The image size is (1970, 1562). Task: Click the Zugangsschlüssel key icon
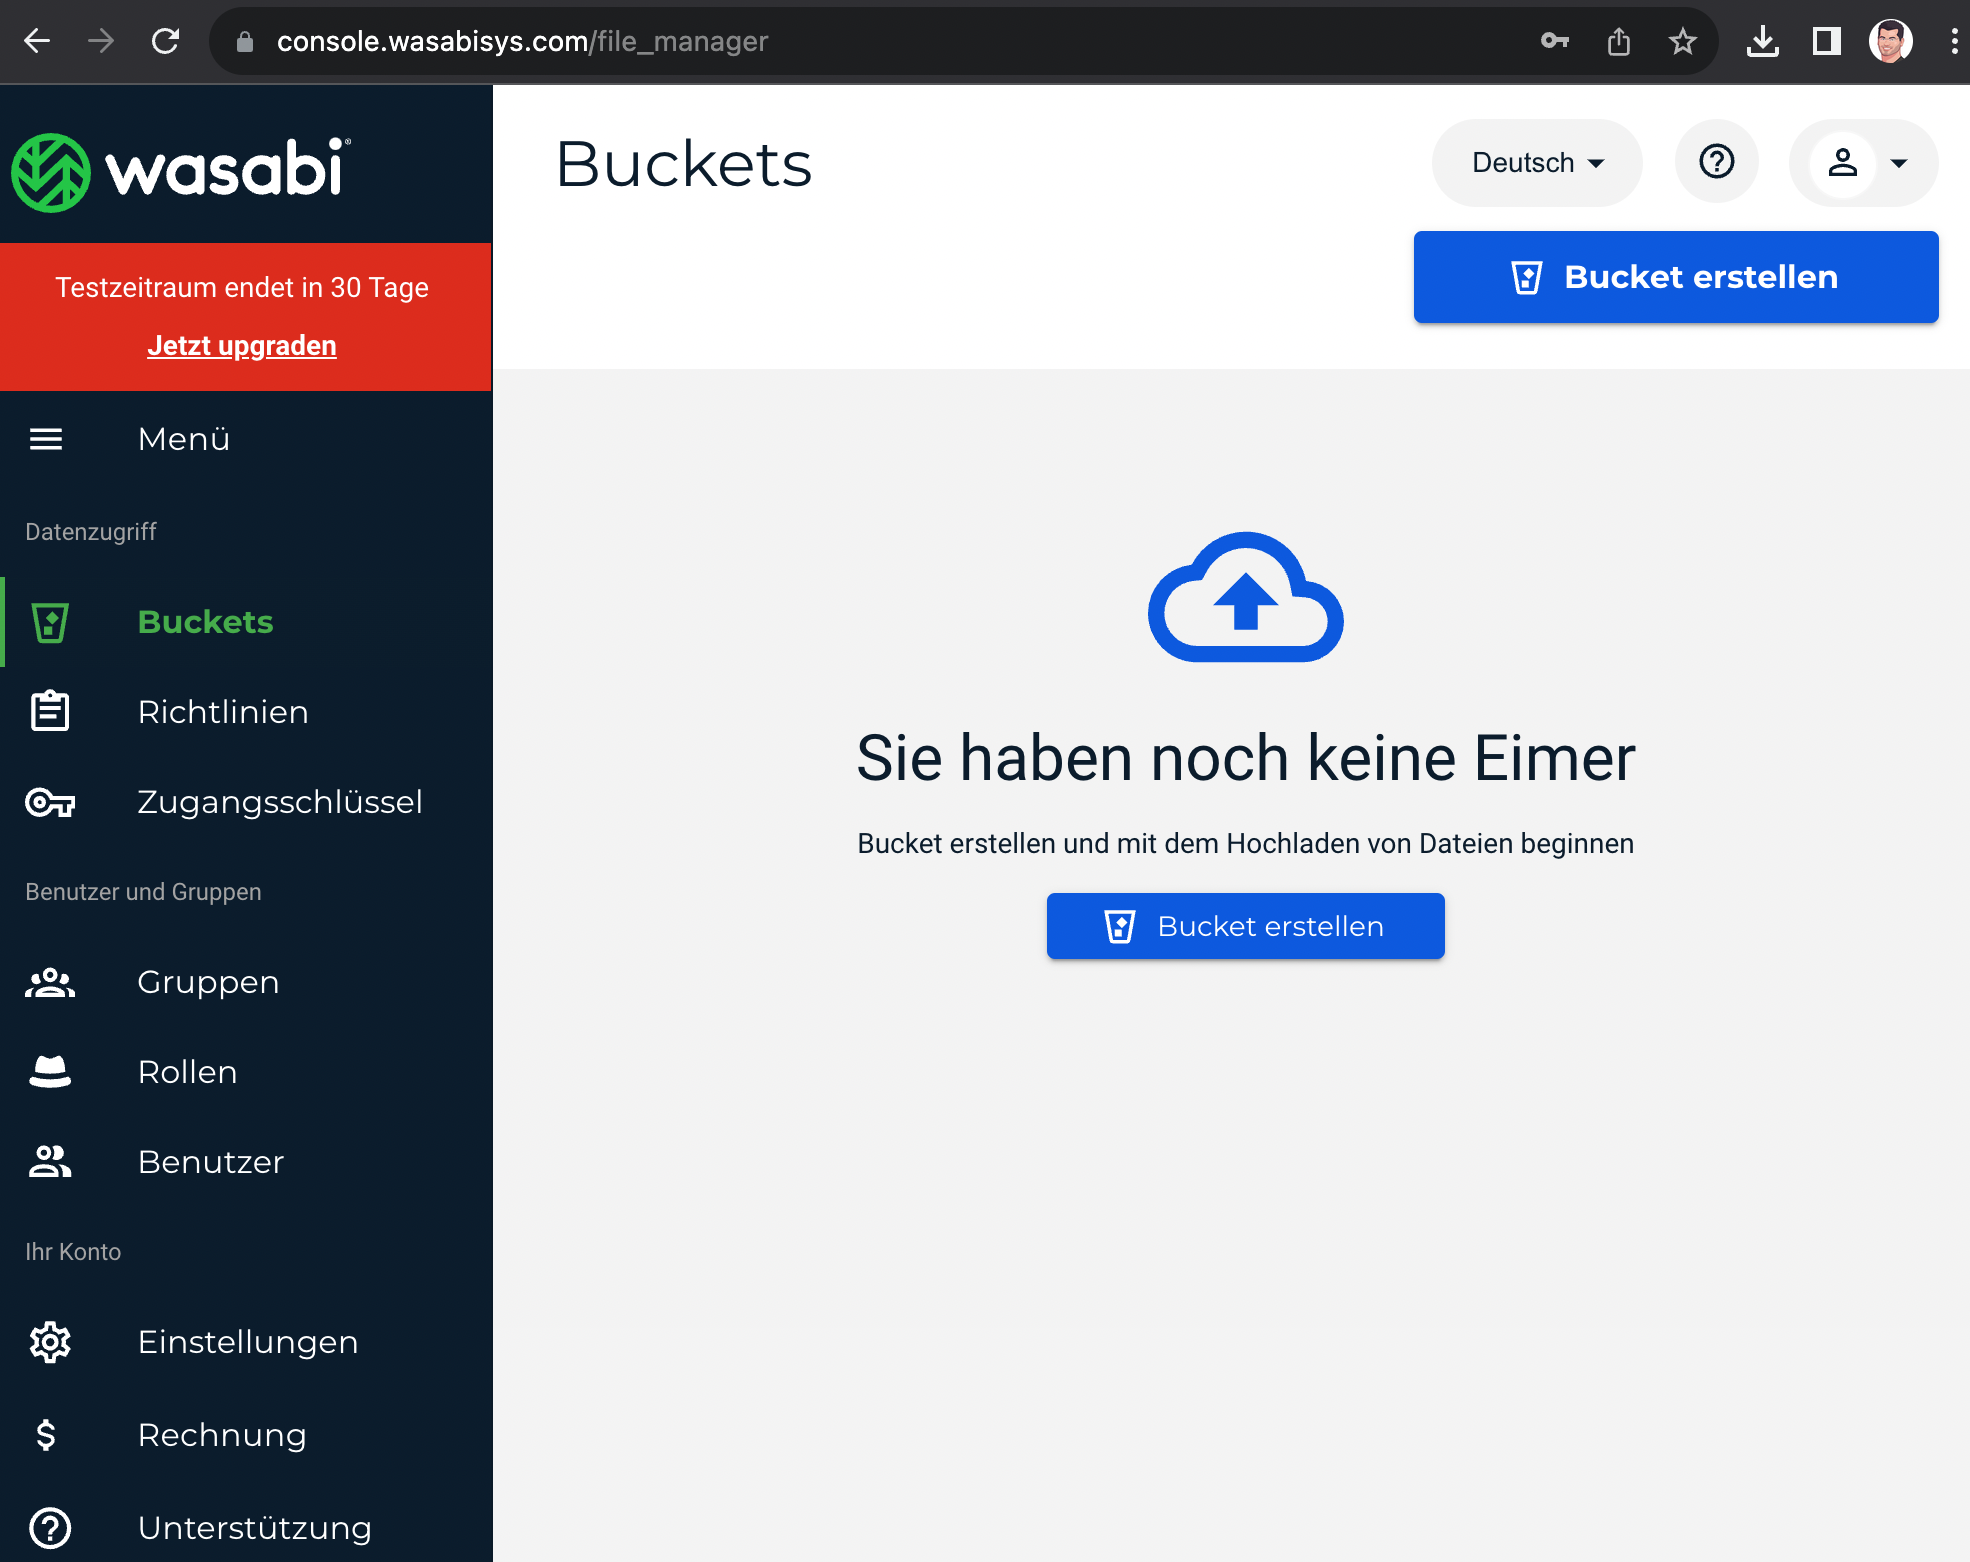(x=50, y=802)
